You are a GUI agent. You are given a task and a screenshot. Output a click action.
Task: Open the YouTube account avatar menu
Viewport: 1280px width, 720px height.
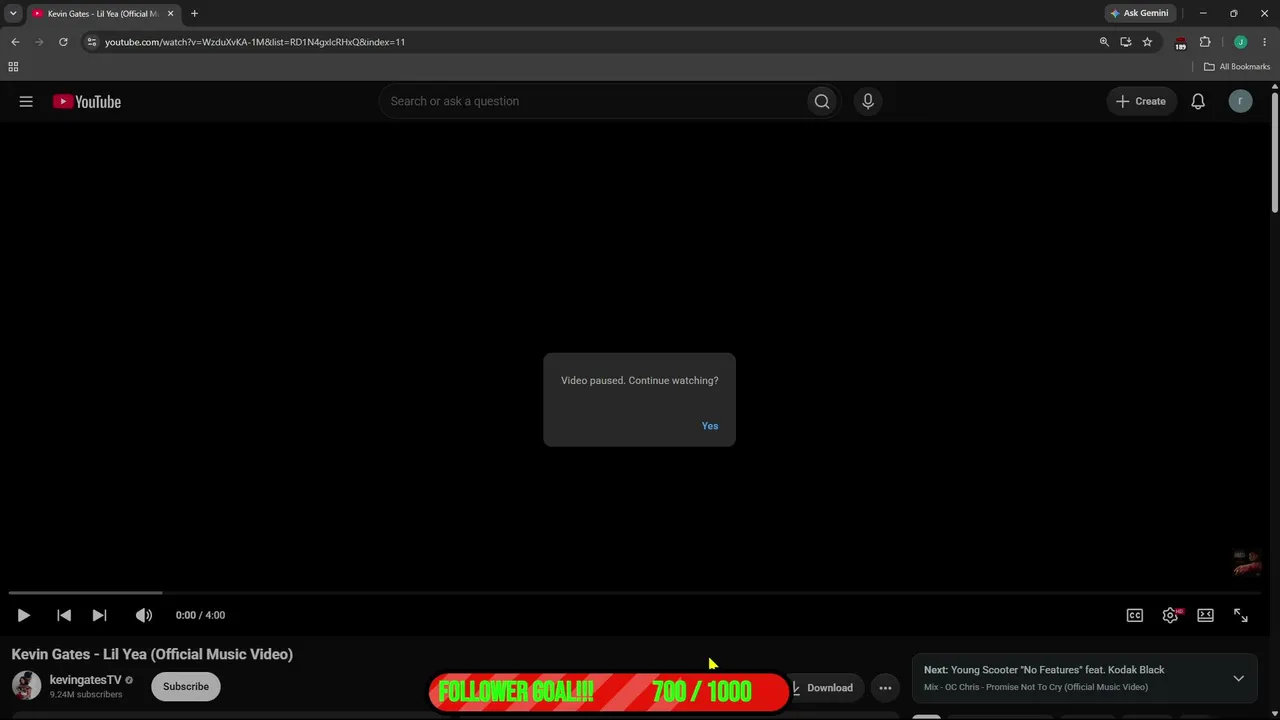tap(1240, 101)
